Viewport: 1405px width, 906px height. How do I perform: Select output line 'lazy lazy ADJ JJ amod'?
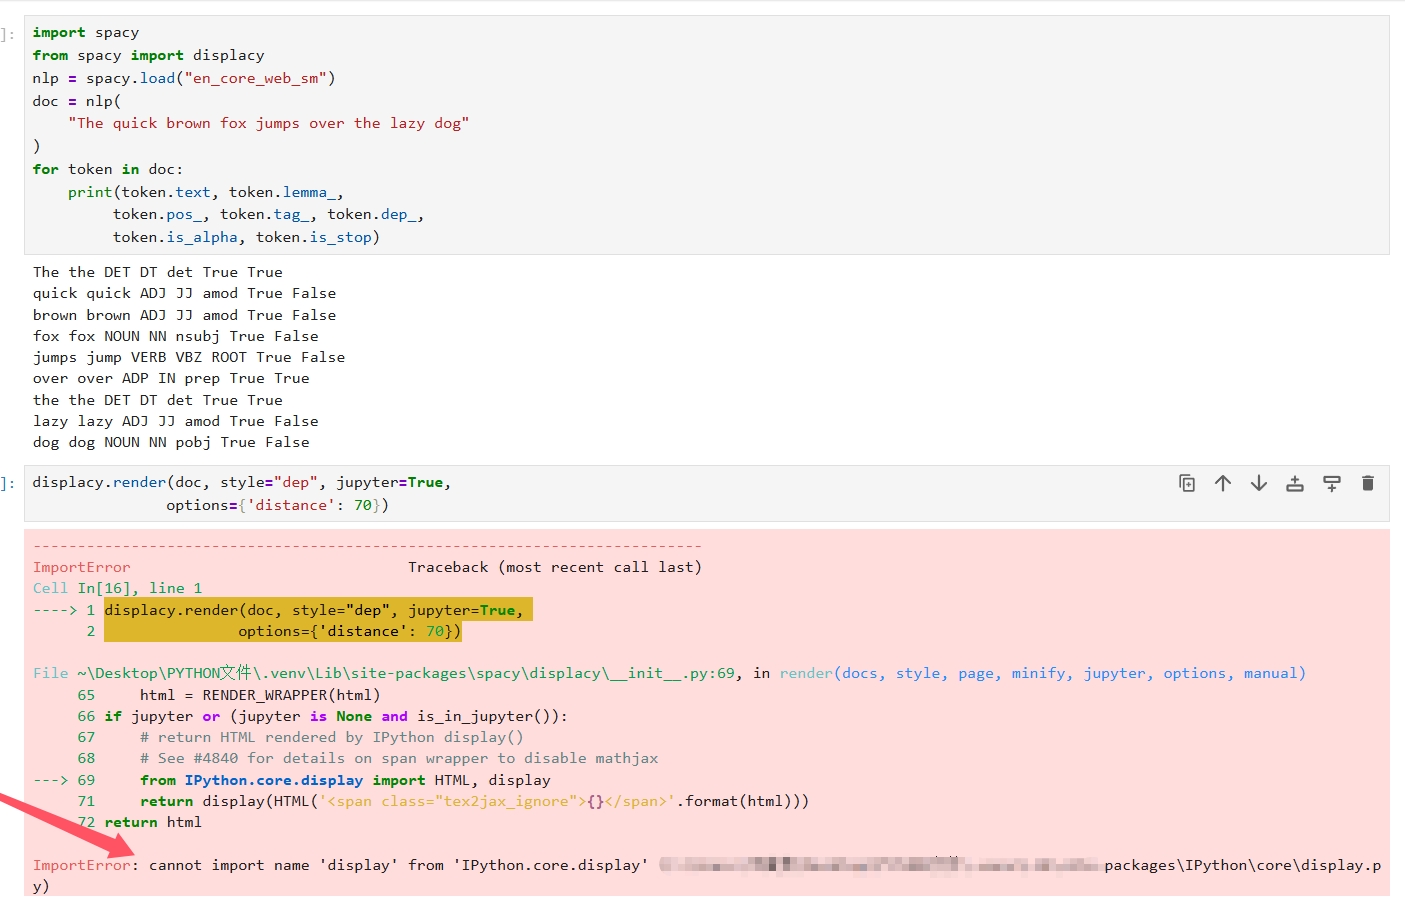[176, 421]
